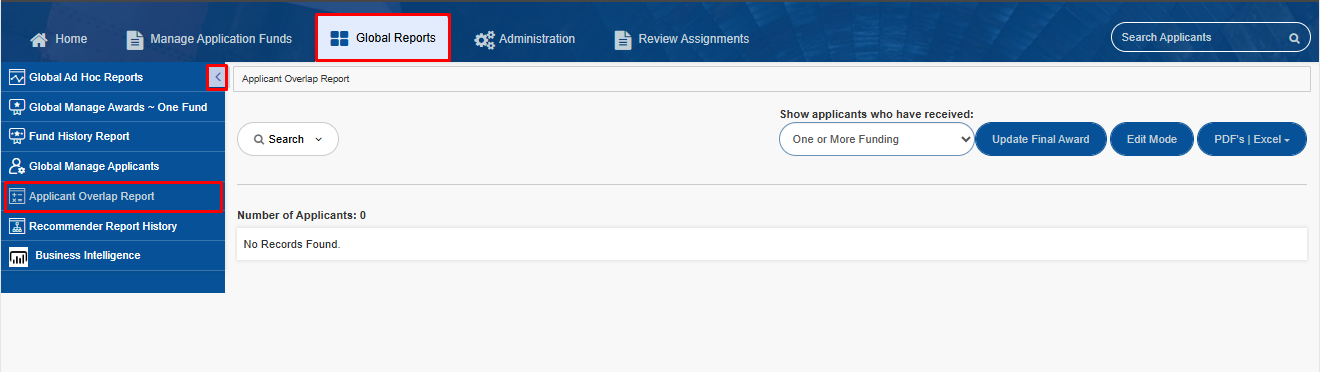
Task: Expand the Search options dropdown
Action: coord(288,139)
